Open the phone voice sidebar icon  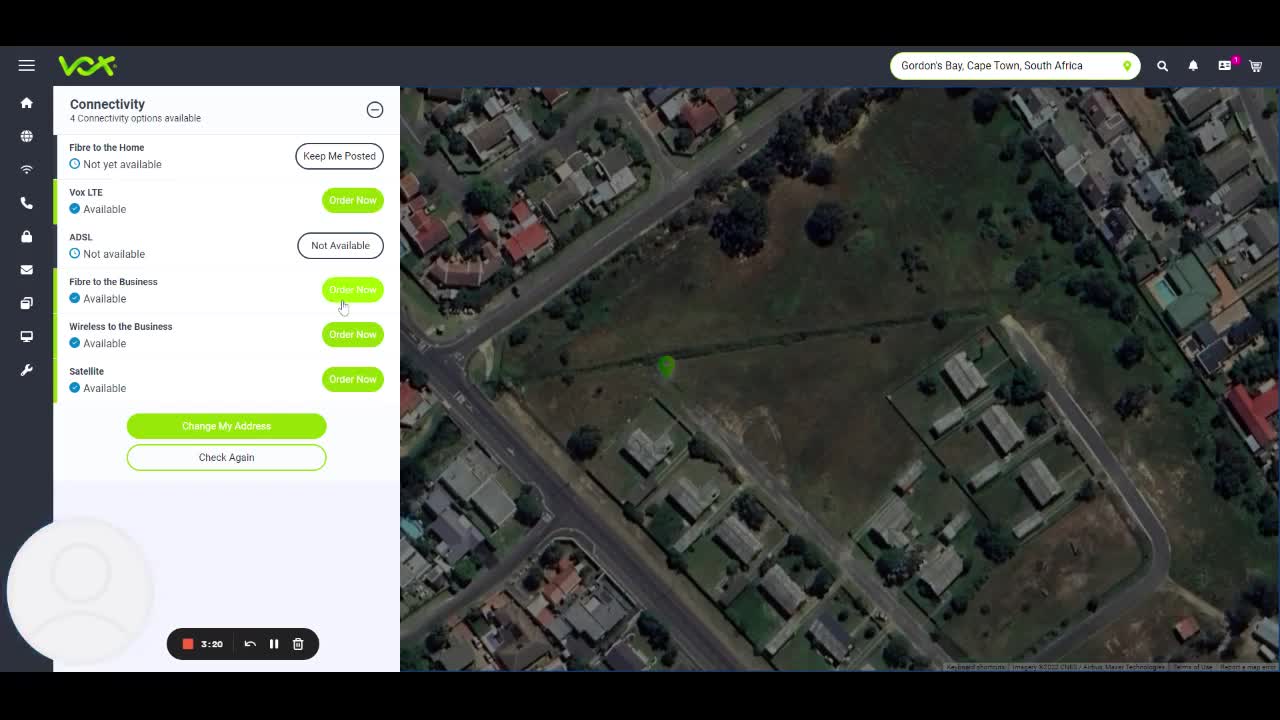27,203
